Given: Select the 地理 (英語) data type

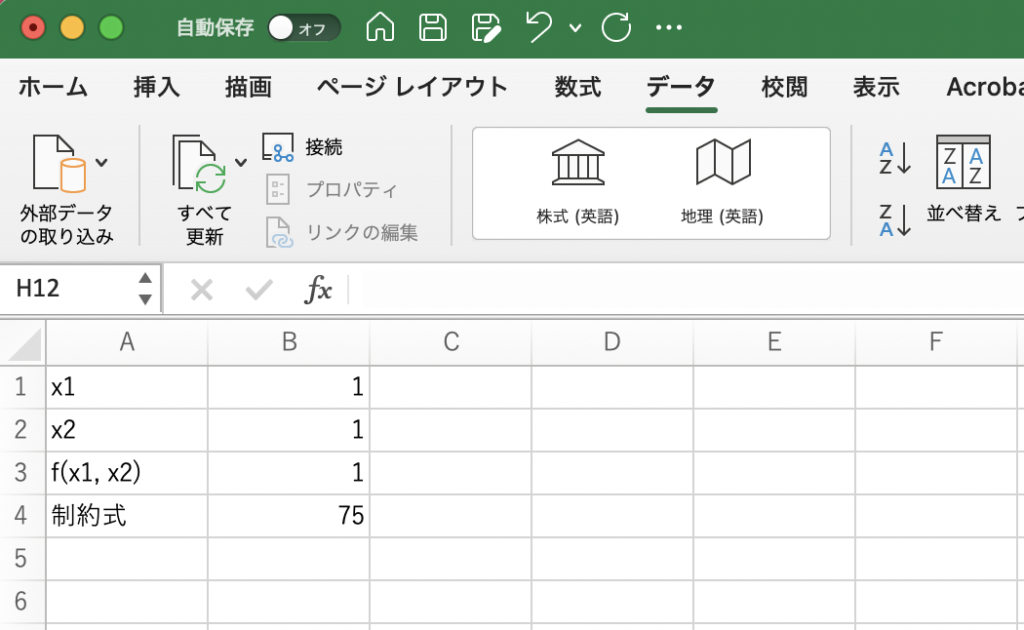Looking at the screenshot, I should (x=722, y=183).
